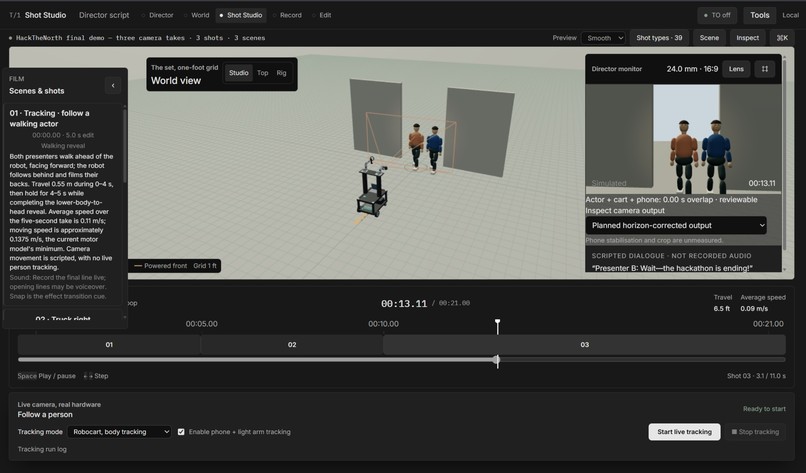Open Shot types · 39
The height and width of the screenshot is (473, 806).
coord(659,38)
